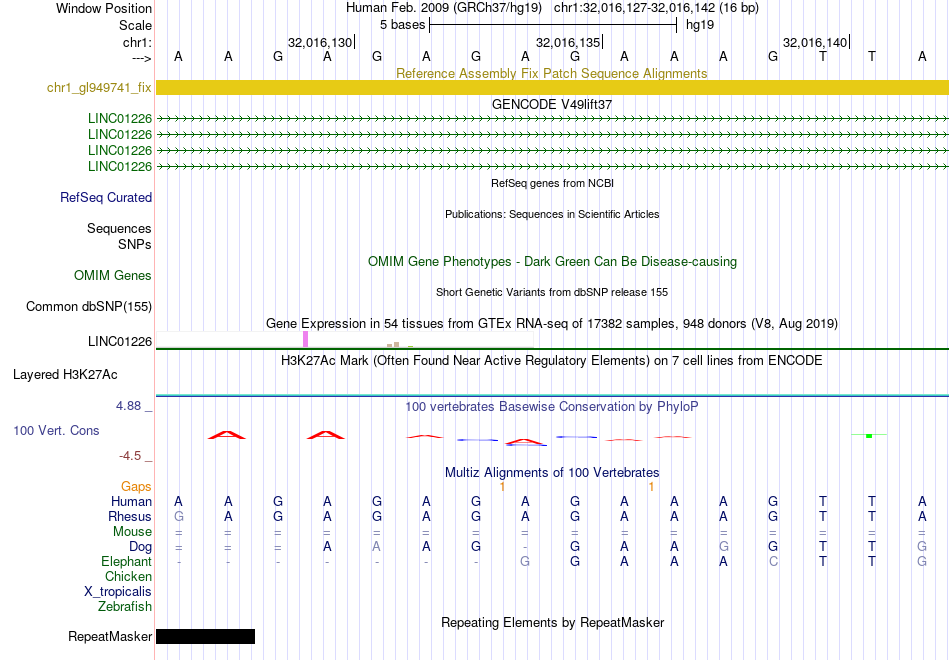This screenshot has height=660, width=950.
Task: Click Human Feb. 2009 (GRCh37/hg19) assembly title
Action: [444, 8]
